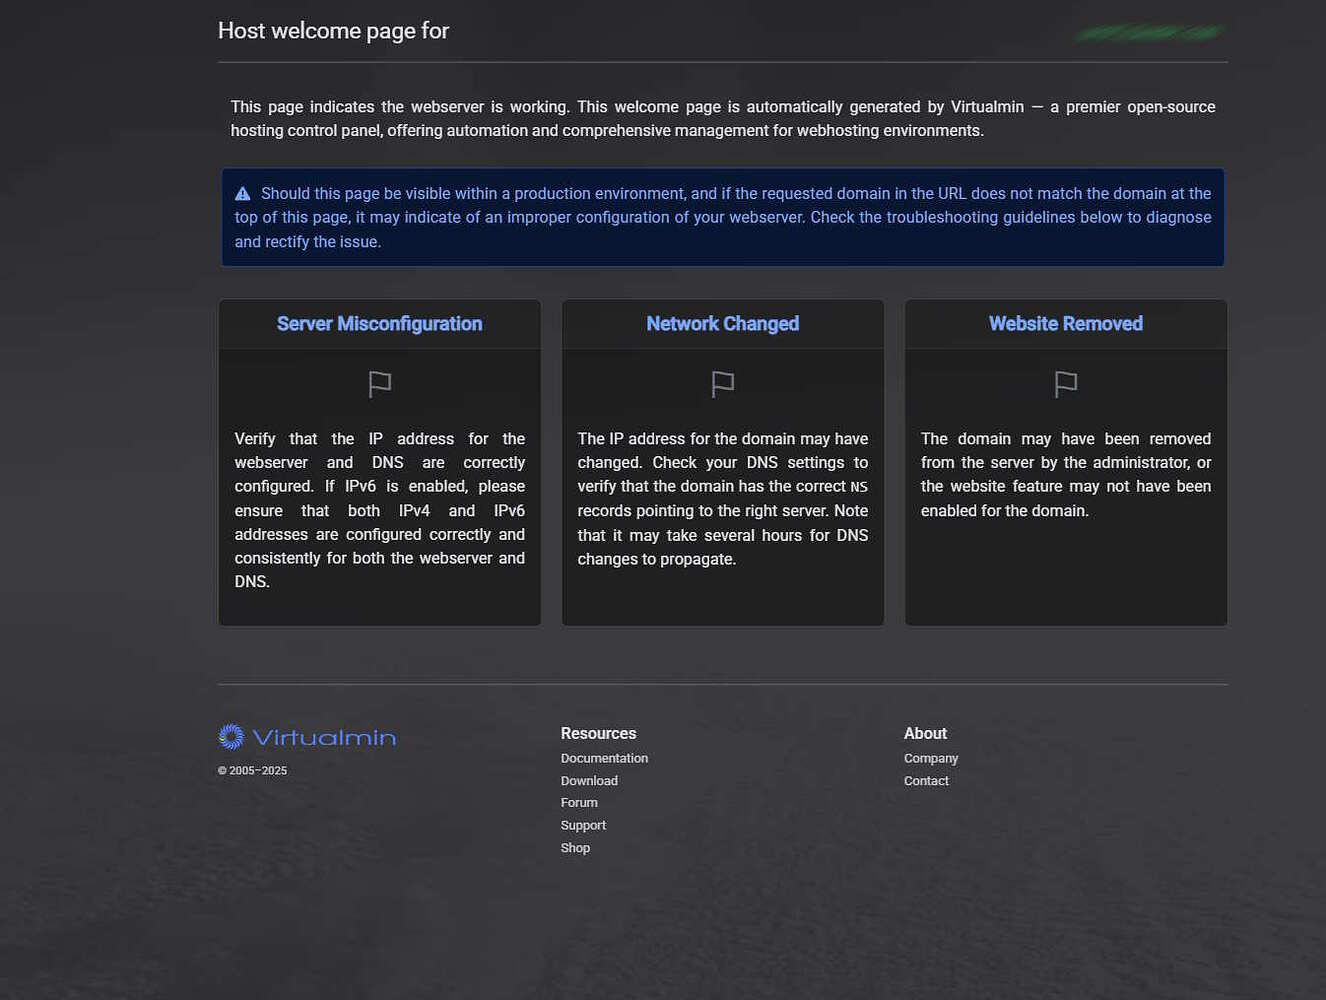This screenshot has width=1326, height=1000.
Task: Open the Support link
Action: [583, 825]
